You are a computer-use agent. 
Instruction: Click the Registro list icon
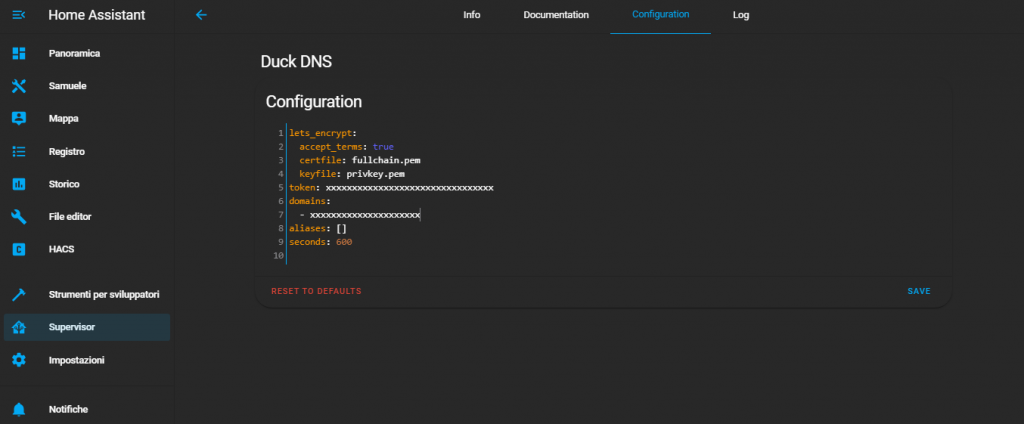point(19,152)
